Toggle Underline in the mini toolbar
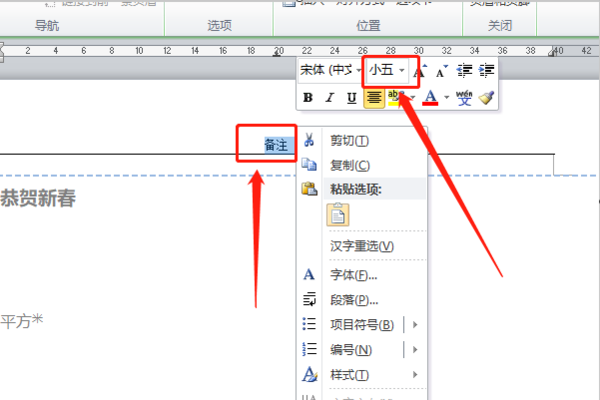600x400 pixels. click(352, 98)
